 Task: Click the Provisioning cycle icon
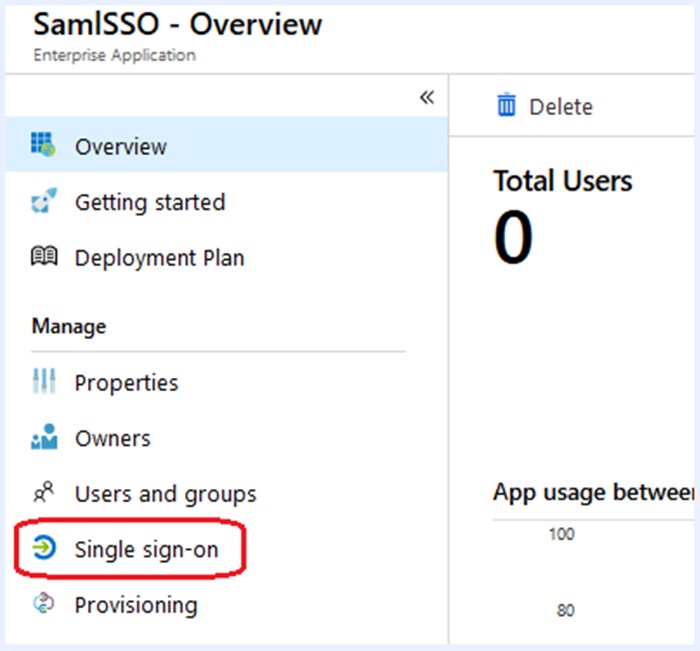tap(44, 605)
